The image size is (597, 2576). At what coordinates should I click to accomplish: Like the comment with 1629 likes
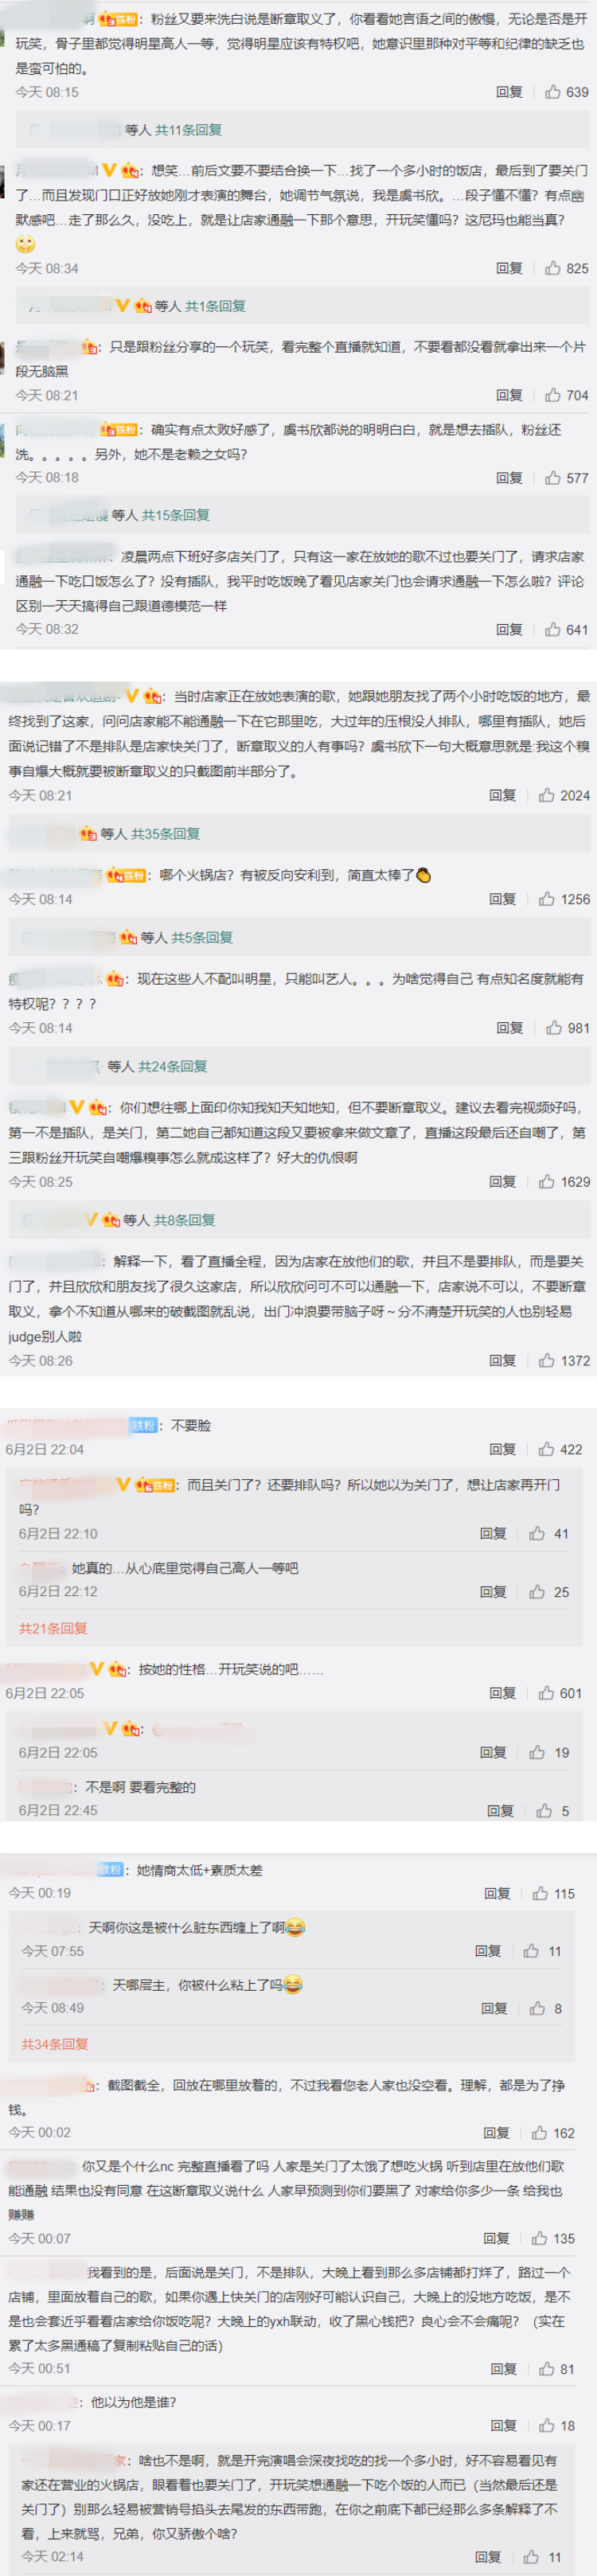tap(546, 1181)
